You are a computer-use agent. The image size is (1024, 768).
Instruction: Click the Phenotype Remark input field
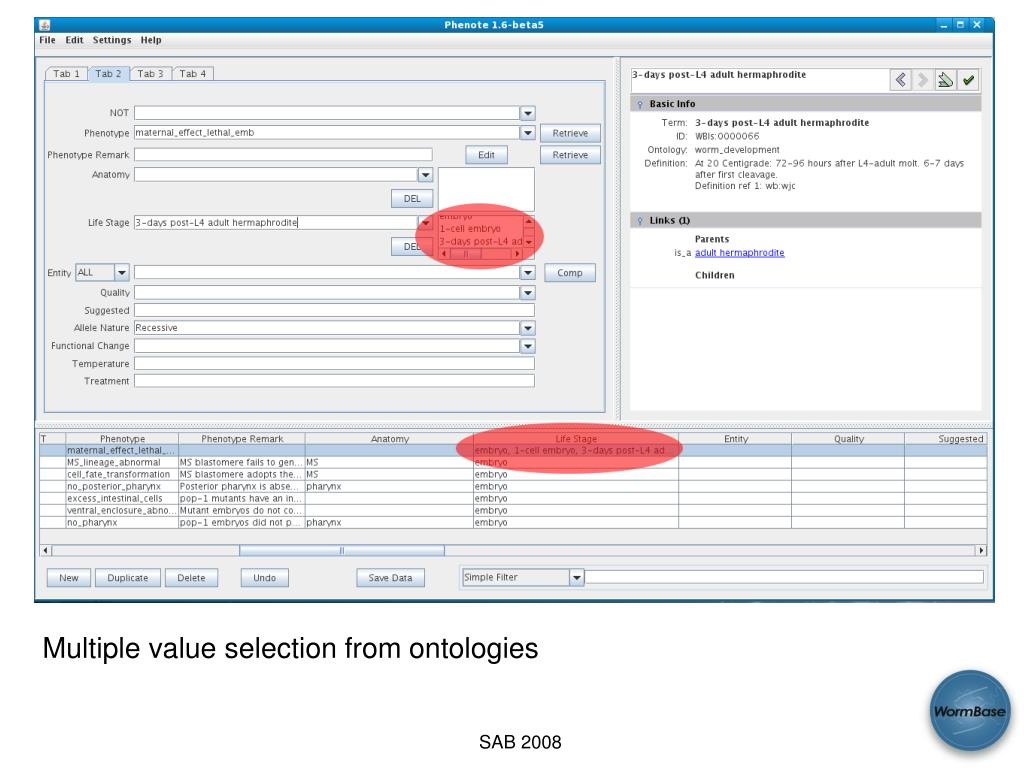coord(283,155)
